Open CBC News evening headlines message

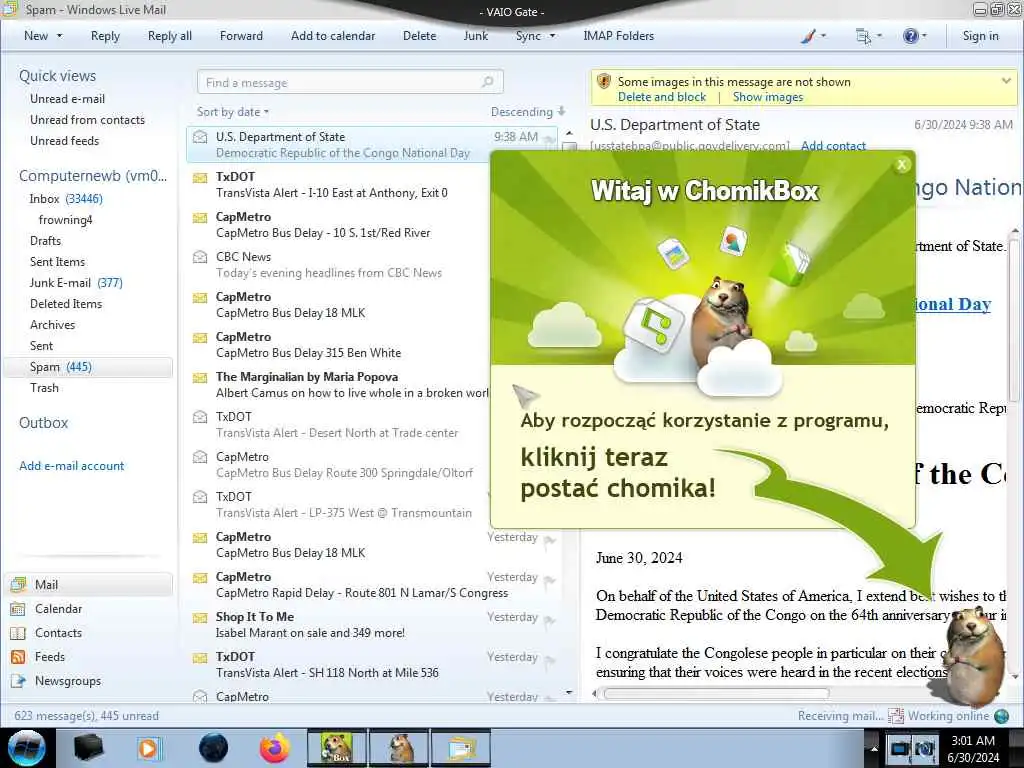[x=338, y=264]
